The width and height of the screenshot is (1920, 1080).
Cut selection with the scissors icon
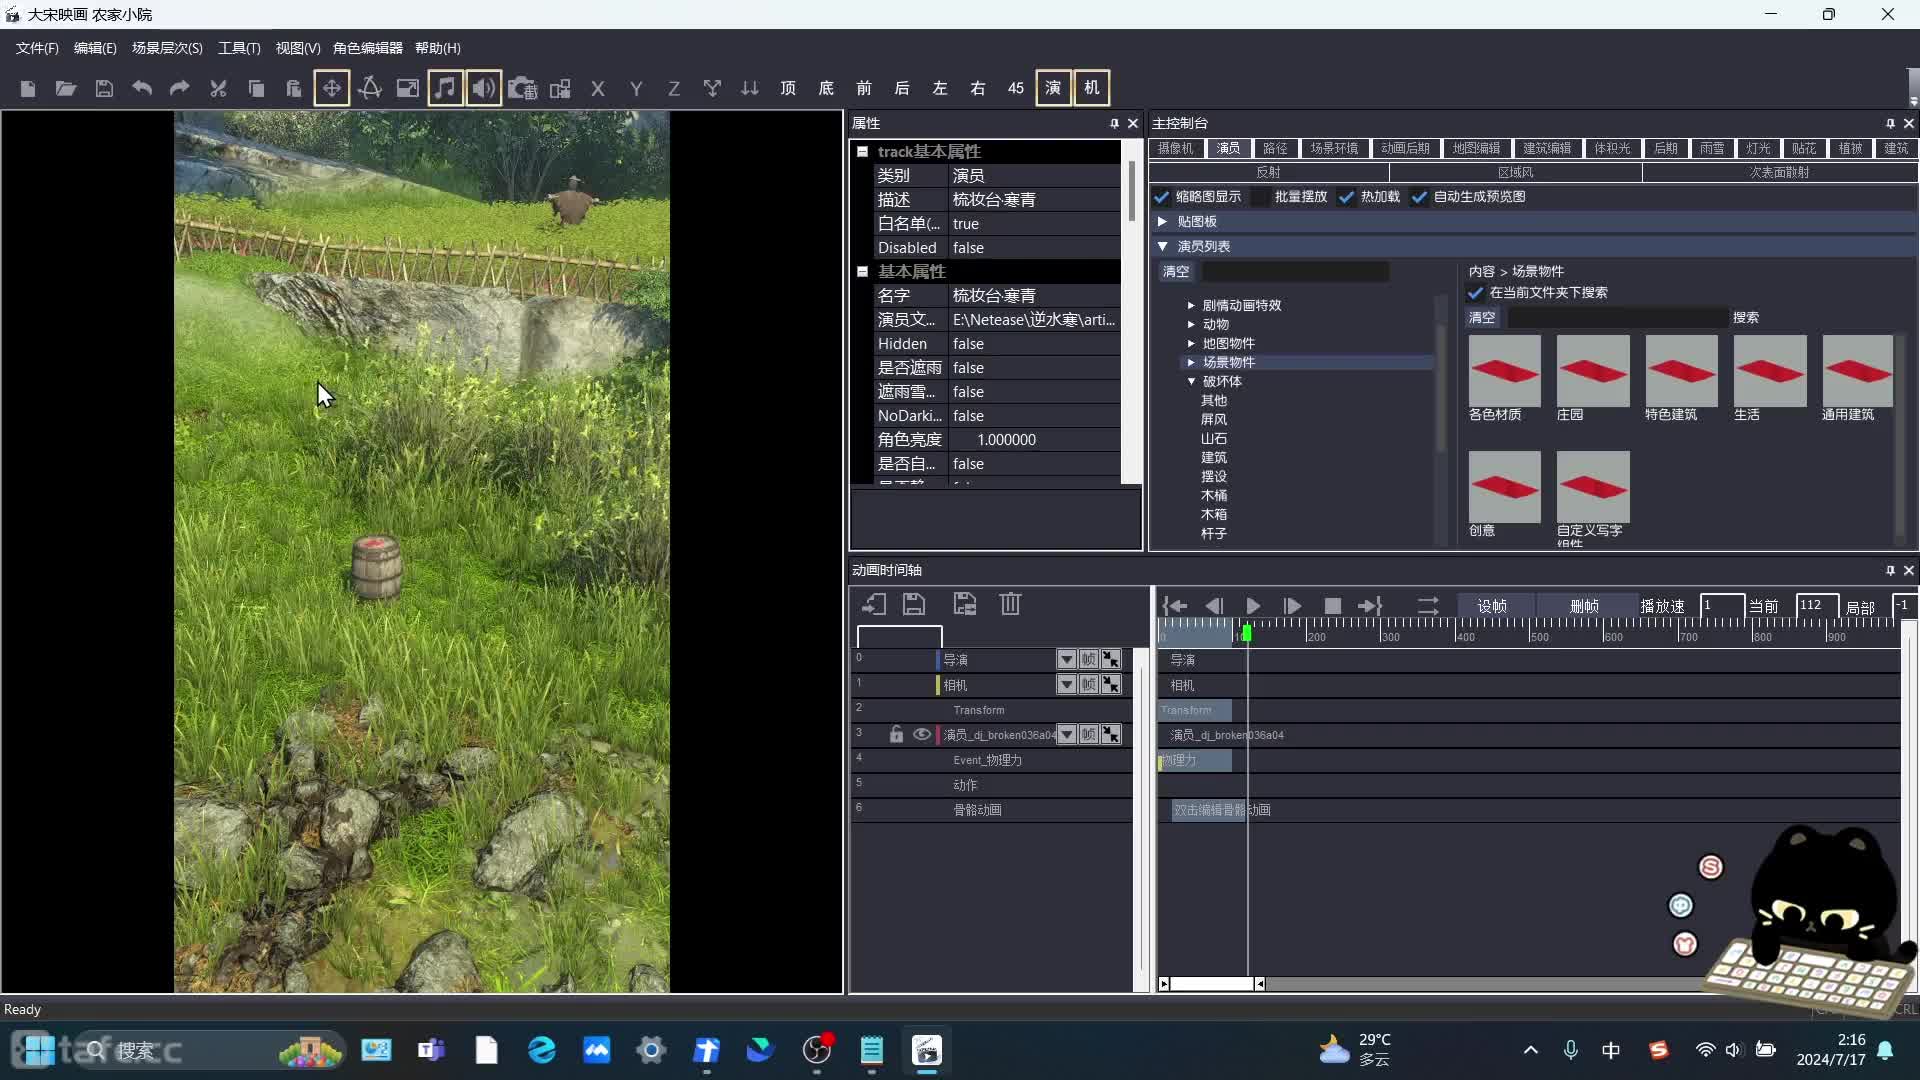218,88
